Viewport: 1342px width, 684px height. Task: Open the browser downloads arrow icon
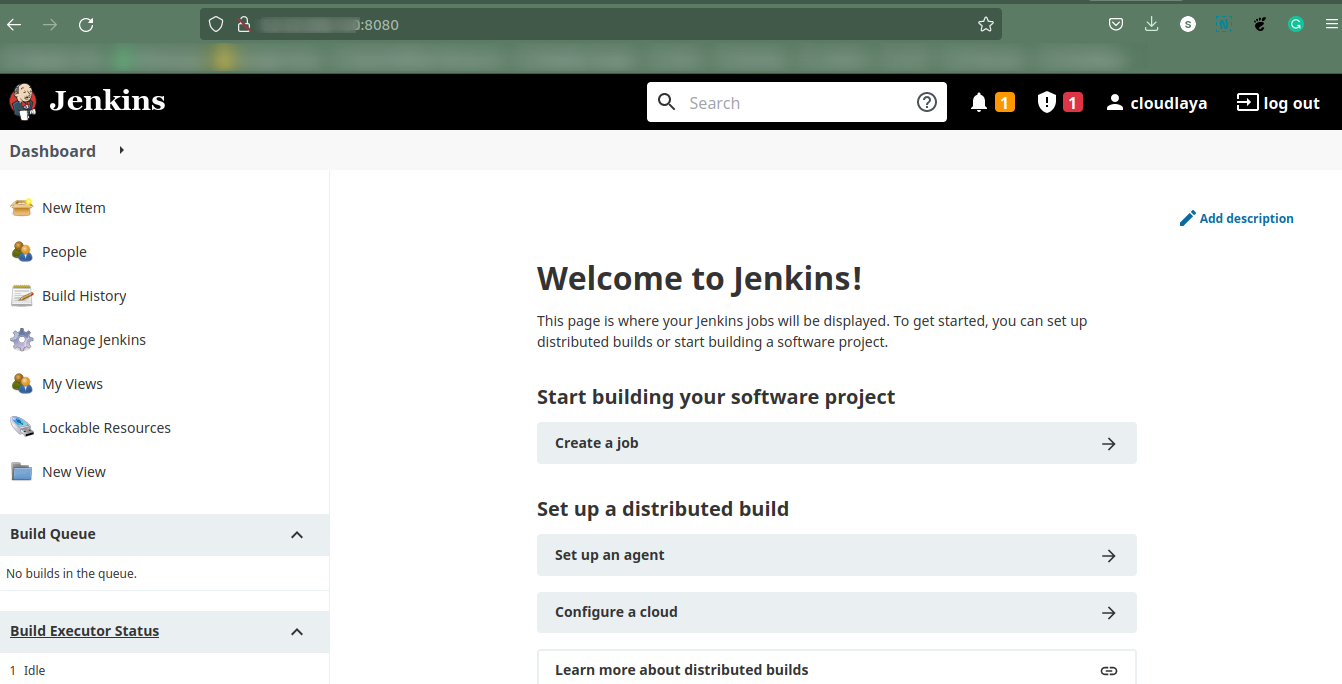[x=1152, y=24]
